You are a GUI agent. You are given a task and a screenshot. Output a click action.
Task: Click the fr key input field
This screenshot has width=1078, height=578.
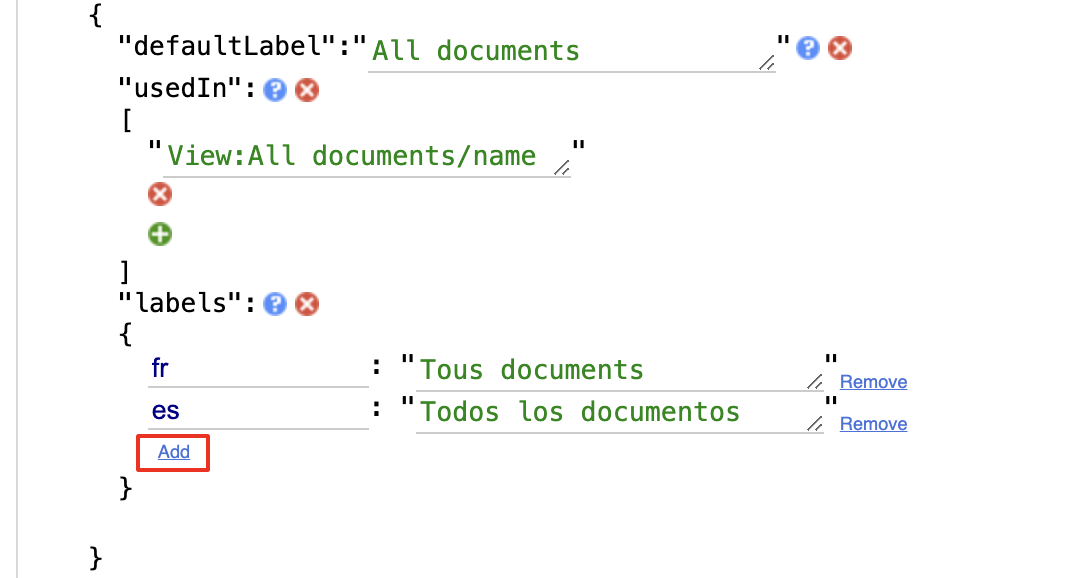click(x=257, y=369)
